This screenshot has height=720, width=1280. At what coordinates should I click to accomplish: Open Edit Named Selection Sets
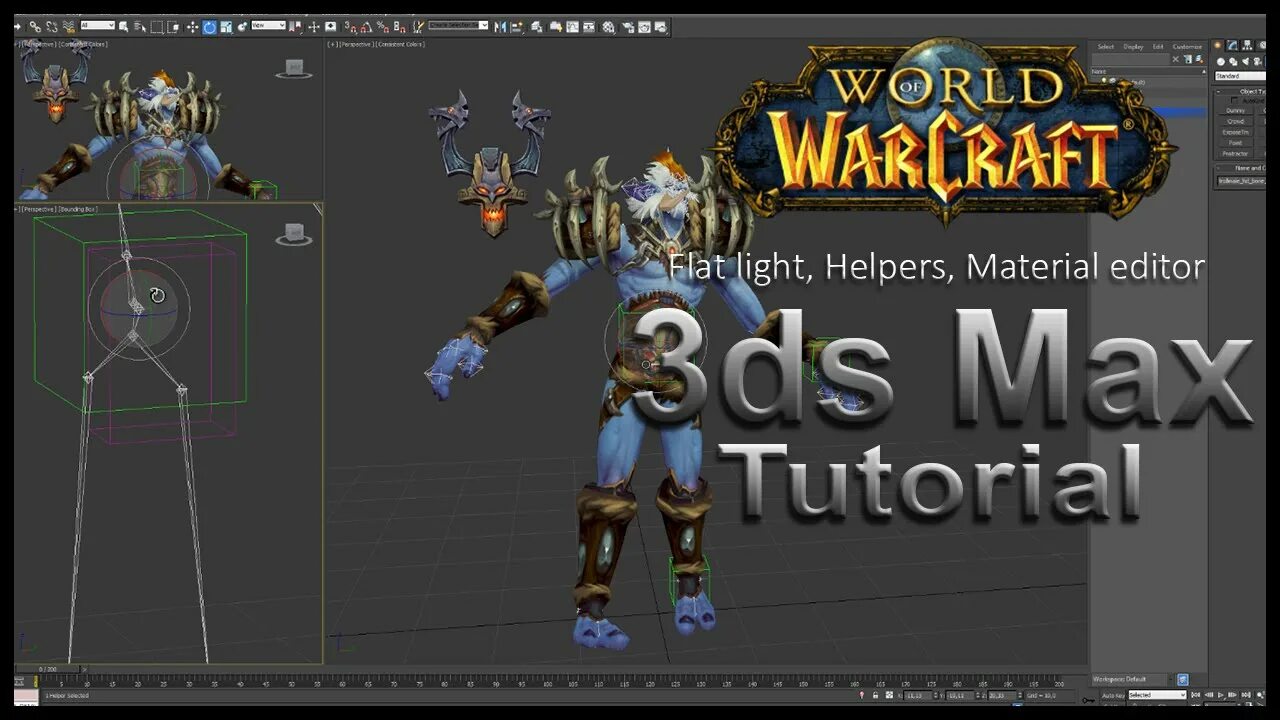(420, 27)
